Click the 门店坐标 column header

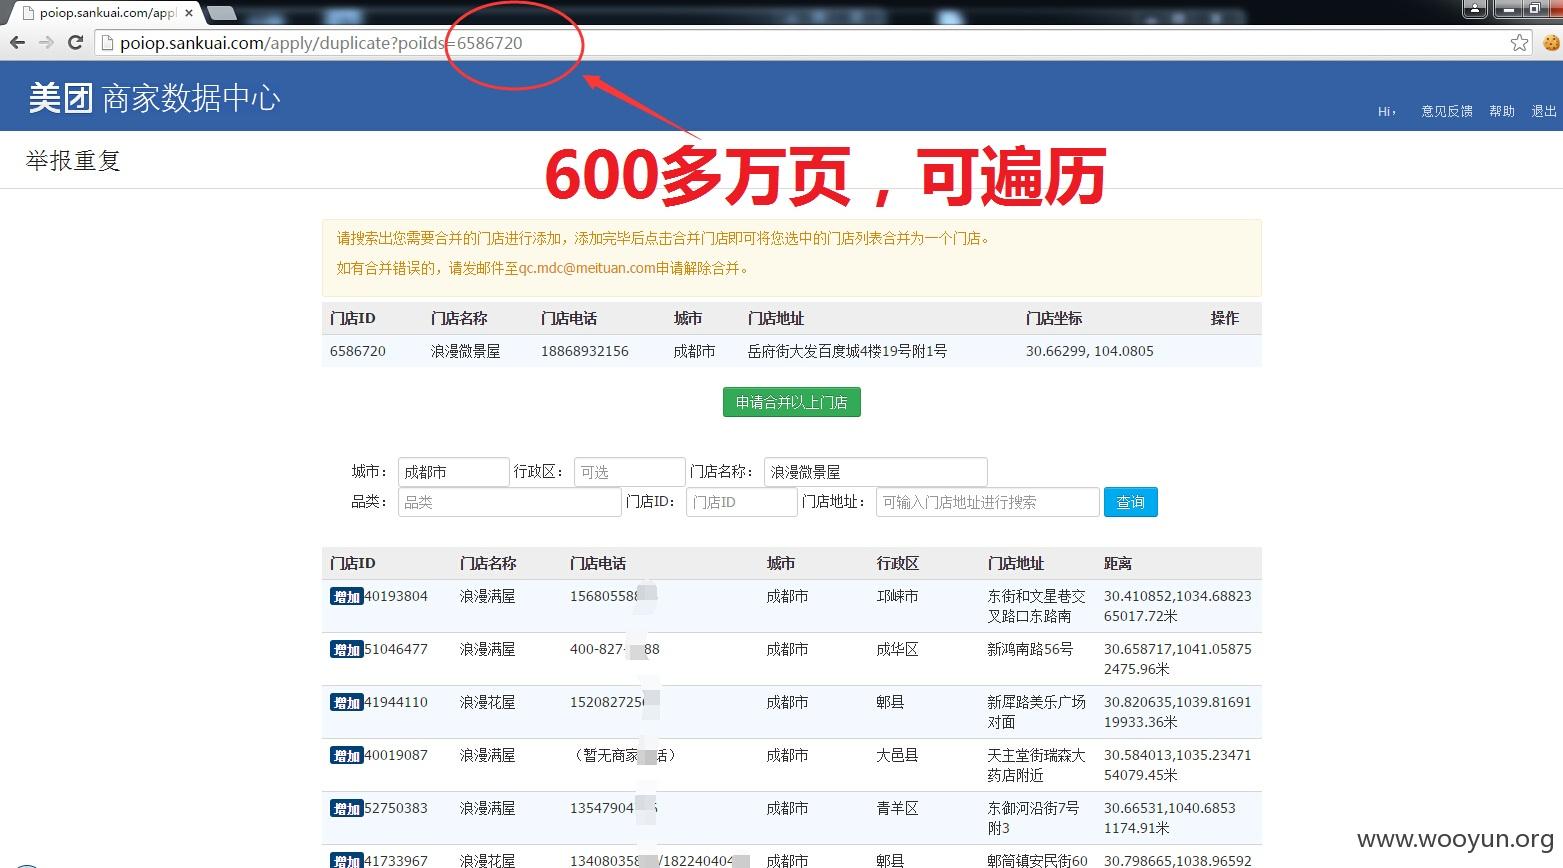click(1054, 318)
